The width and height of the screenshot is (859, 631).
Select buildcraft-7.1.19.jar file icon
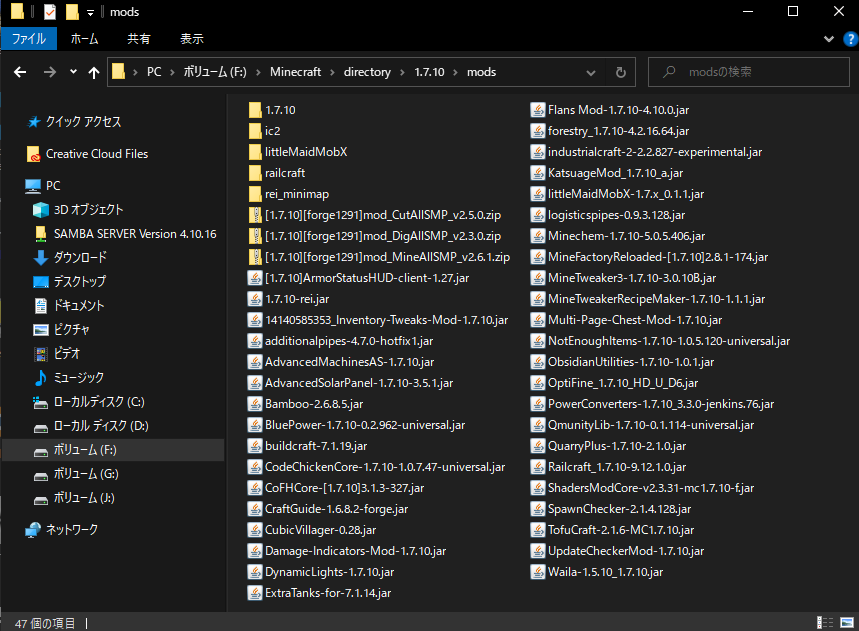pyautogui.click(x=255, y=446)
